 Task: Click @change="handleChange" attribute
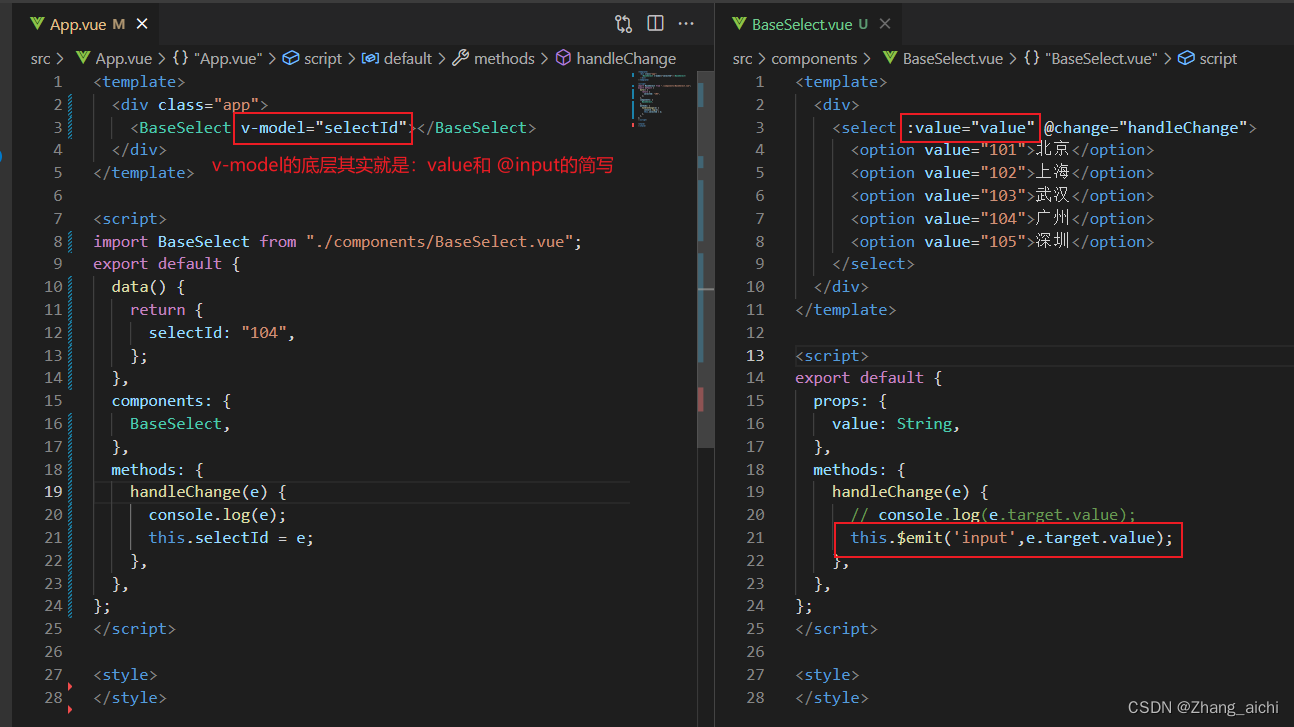click(x=1146, y=127)
